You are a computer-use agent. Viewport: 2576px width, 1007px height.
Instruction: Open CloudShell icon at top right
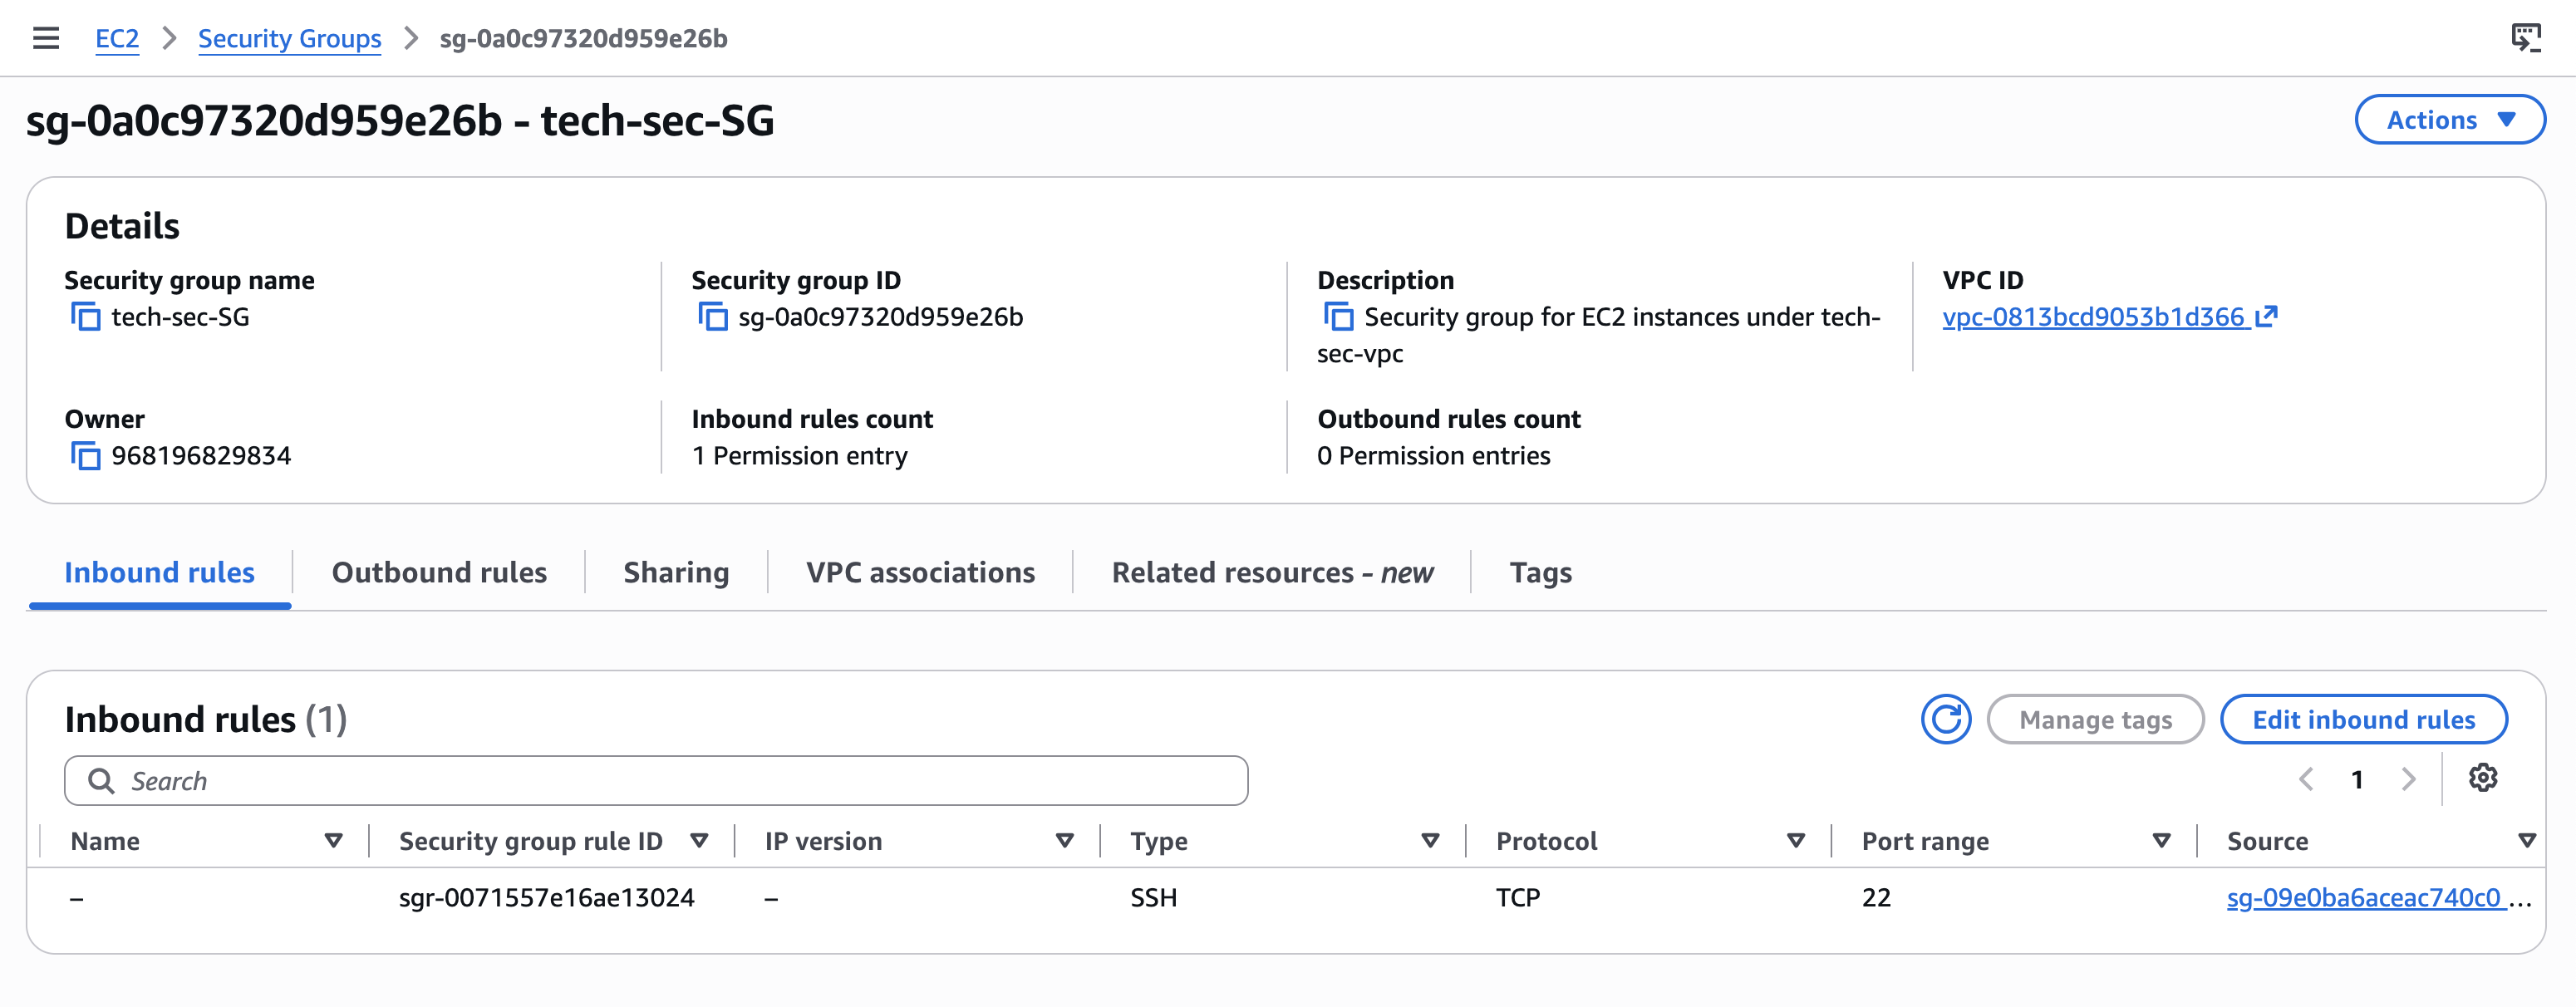click(2526, 38)
